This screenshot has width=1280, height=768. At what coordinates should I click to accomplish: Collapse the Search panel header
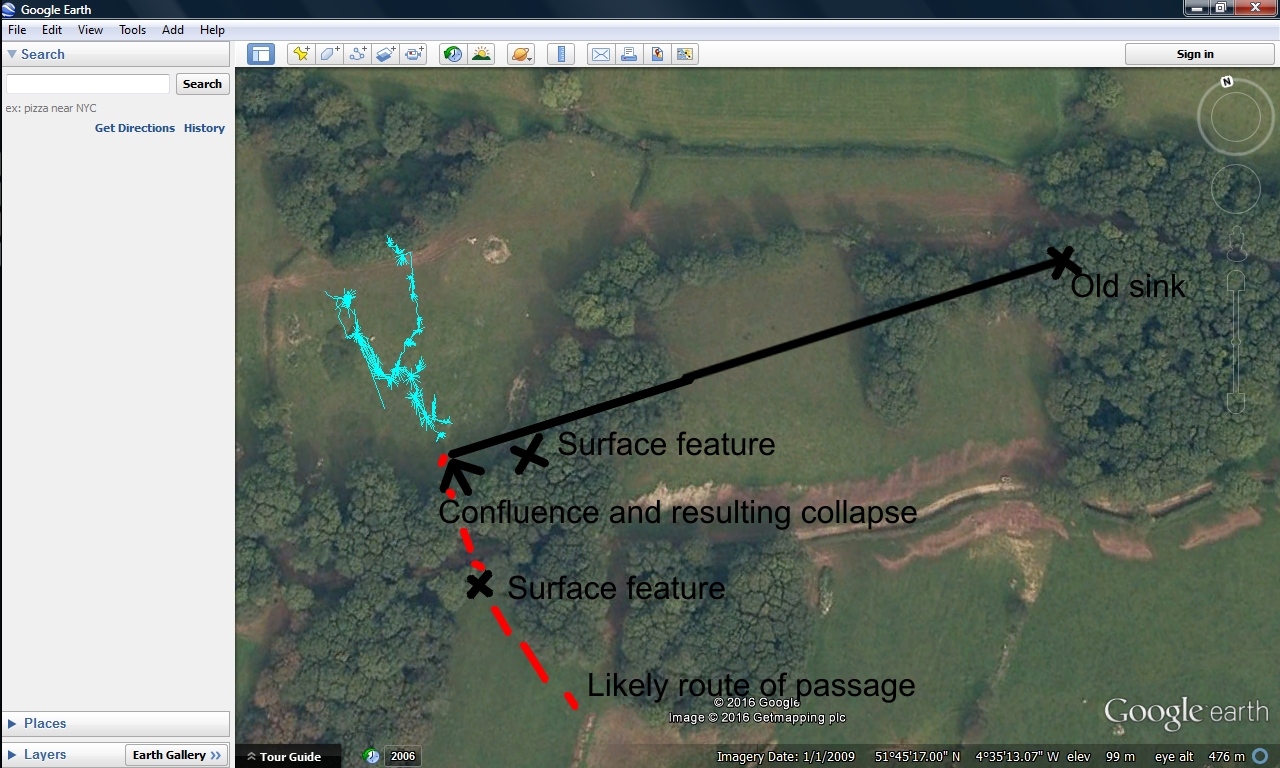point(42,54)
